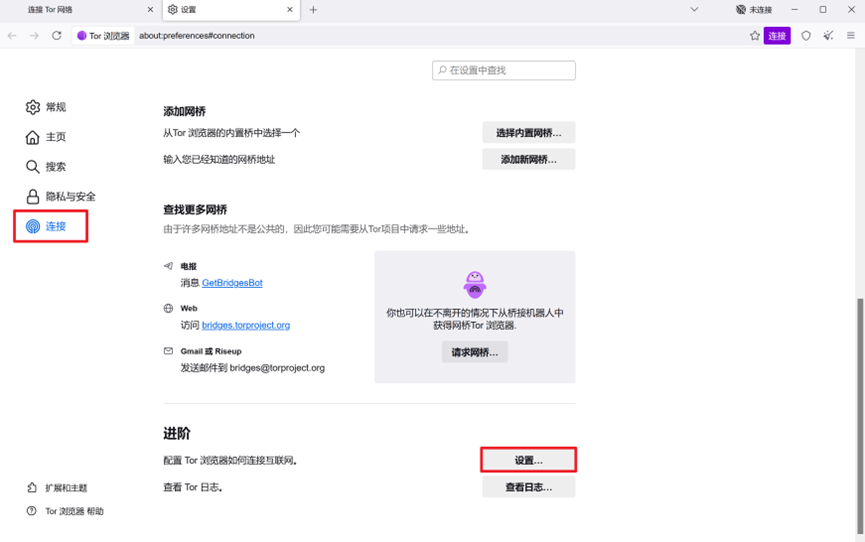Click the purple 连接 button in toolbar
The image size is (865, 542).
tap(777, 36)
